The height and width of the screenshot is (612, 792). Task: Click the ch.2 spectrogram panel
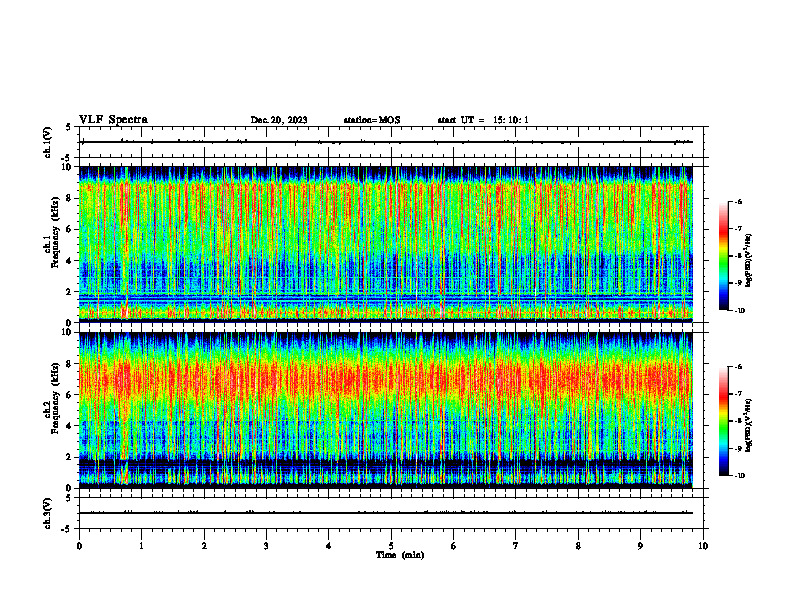(x=385, y=410)
